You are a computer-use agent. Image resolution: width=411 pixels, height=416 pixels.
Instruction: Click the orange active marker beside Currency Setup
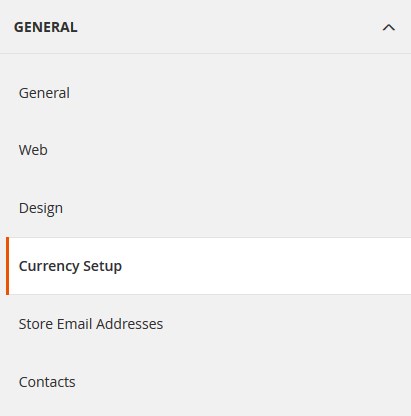(8, 266)
